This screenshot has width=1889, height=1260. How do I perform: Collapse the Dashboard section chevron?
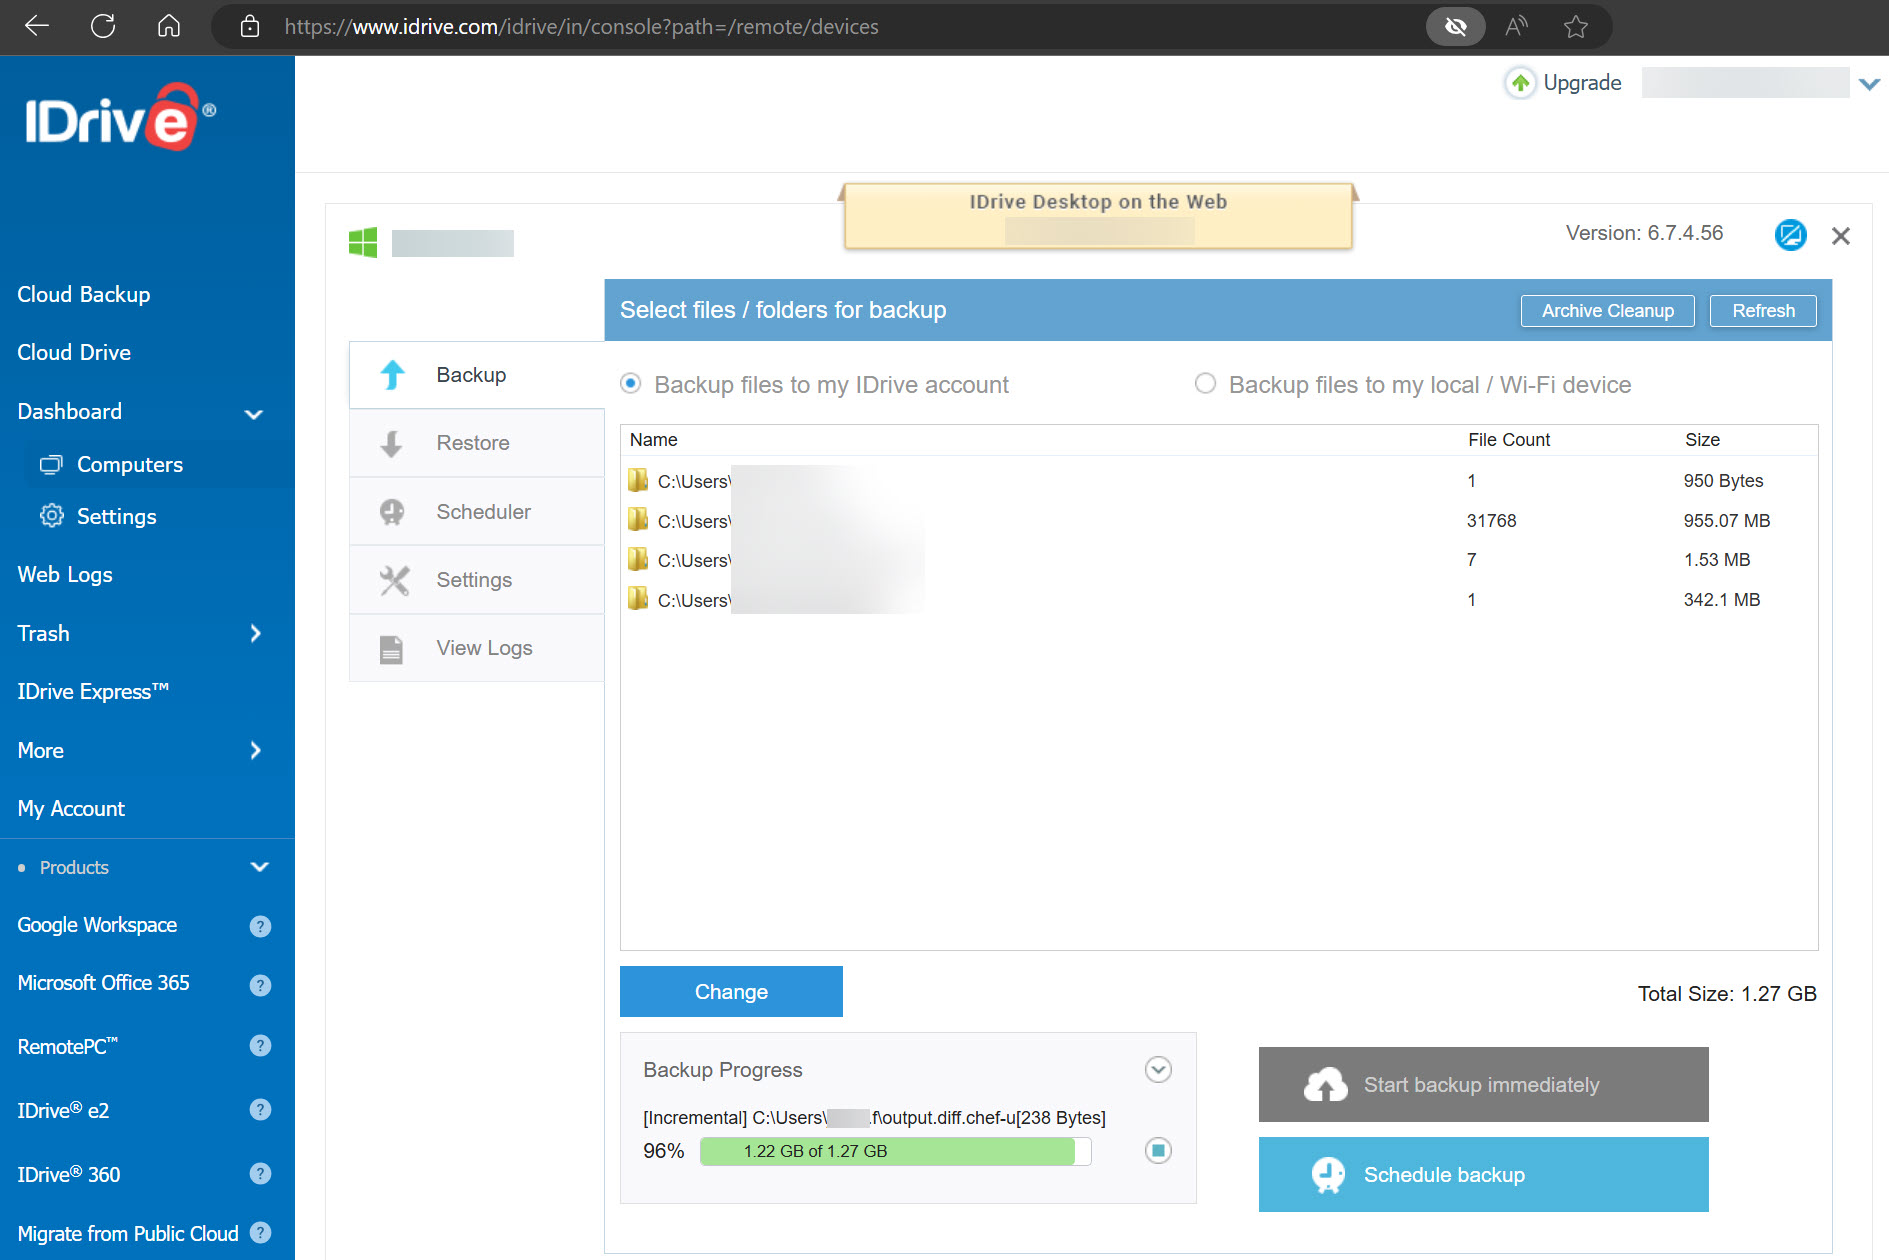tap(254, 413)
